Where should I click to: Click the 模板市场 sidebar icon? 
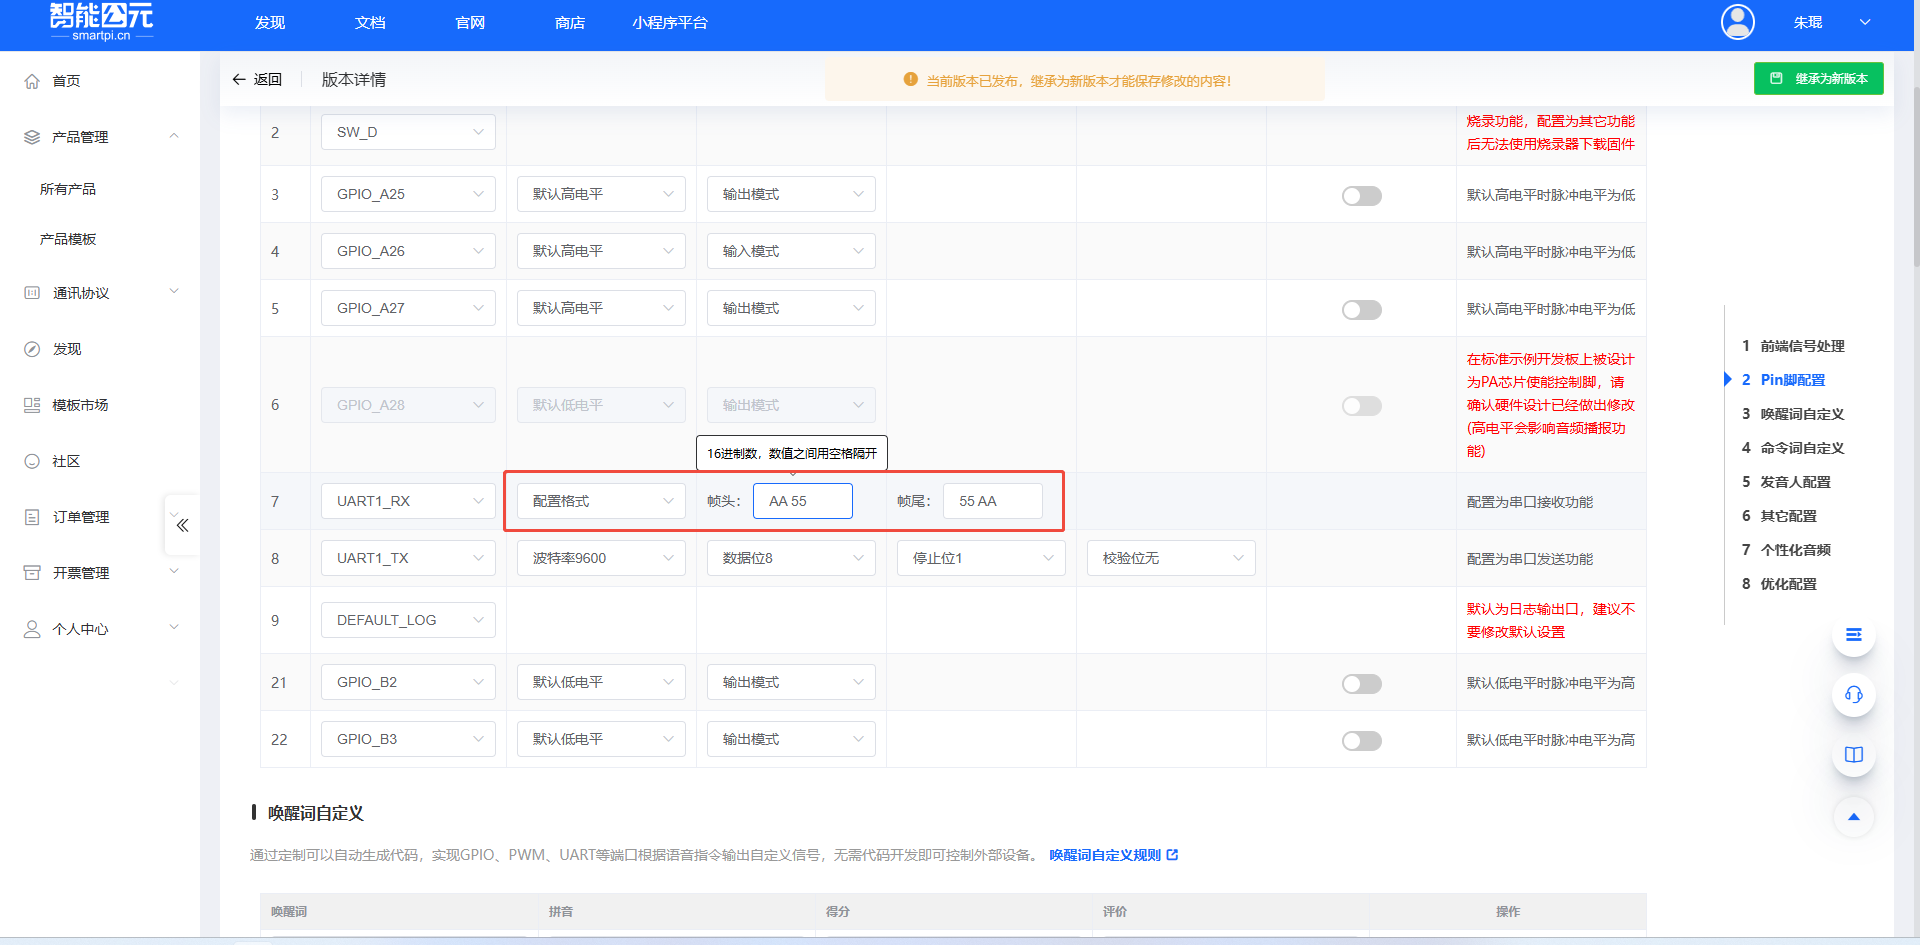(x=31, y=405)
